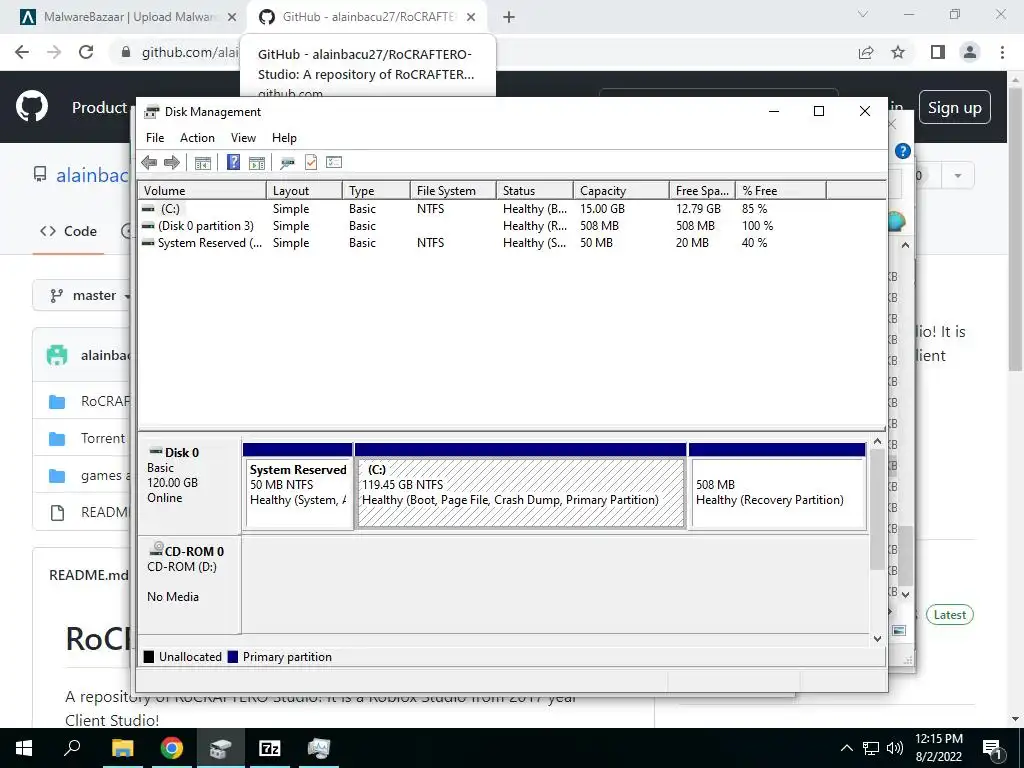This screenshot has width=1024, height=768.
Task: Sort by Capacity column header
Action: pos(621,191)
